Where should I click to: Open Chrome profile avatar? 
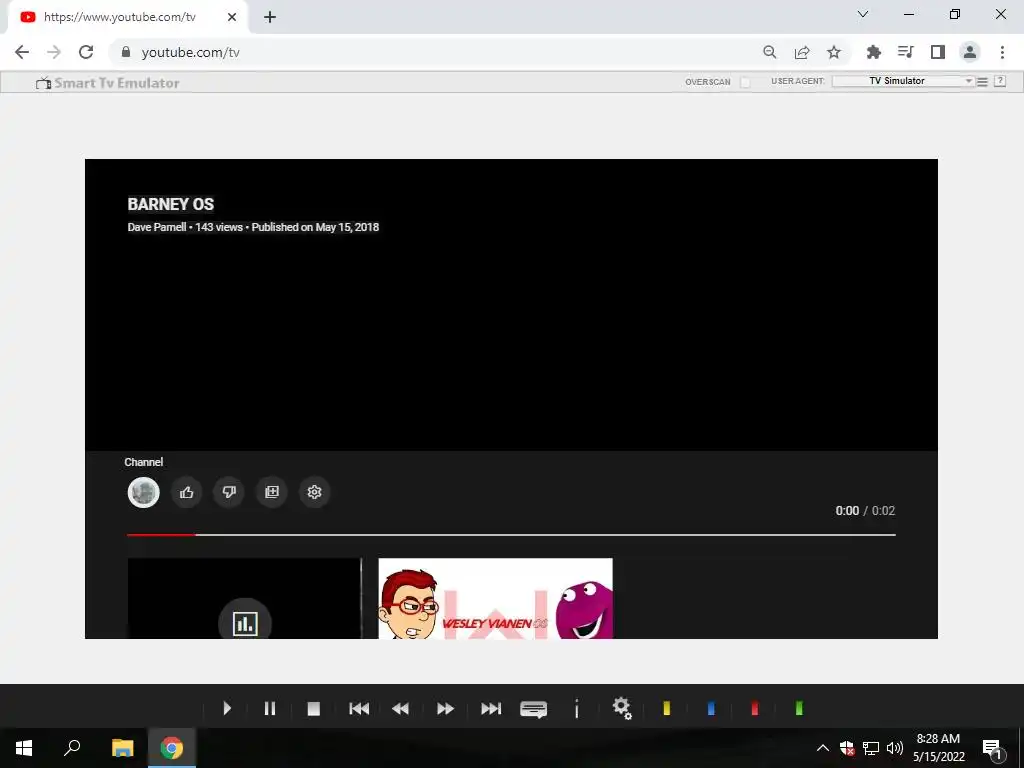point(970,52)
